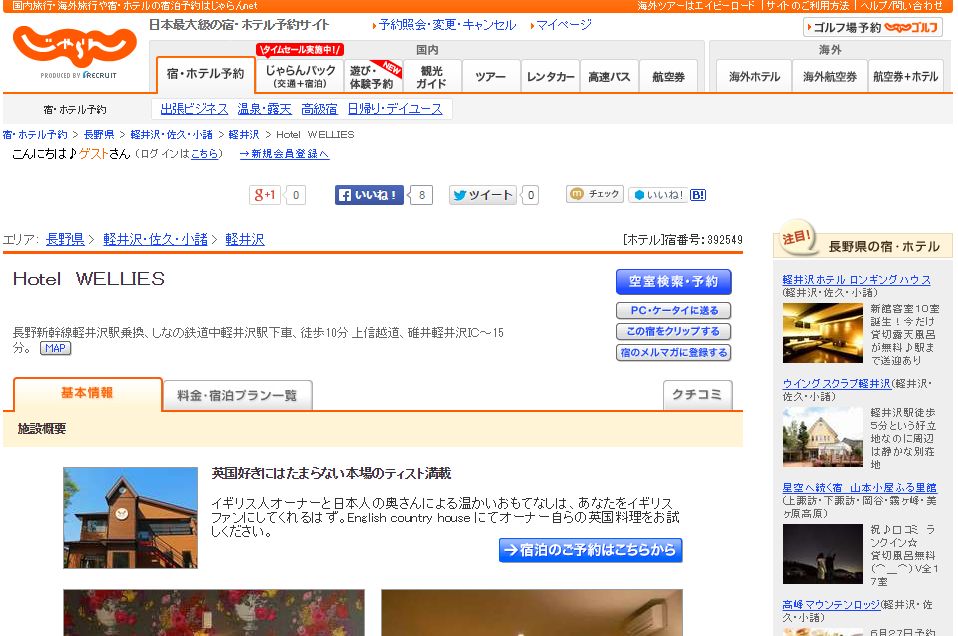Click the 海外ツアーはエイビーロード header link

(x=697, y=5)
